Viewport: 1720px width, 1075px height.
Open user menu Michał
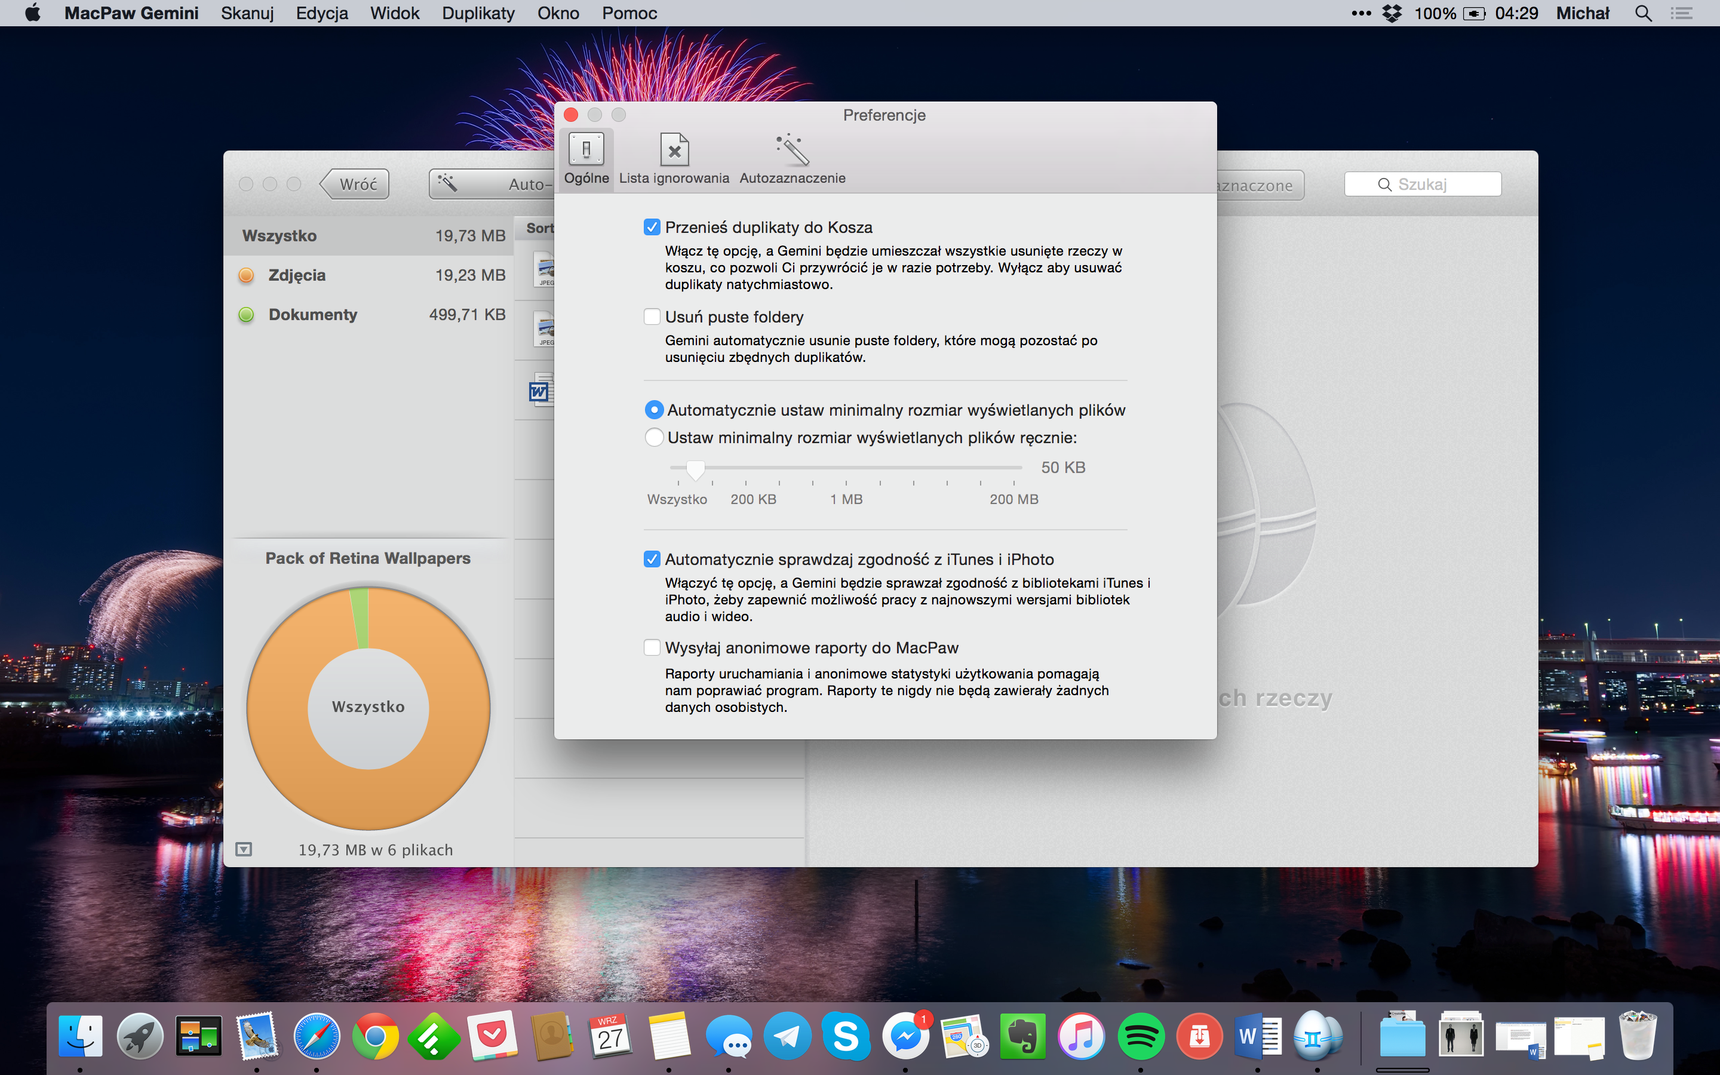click(x=1583, y=13)
